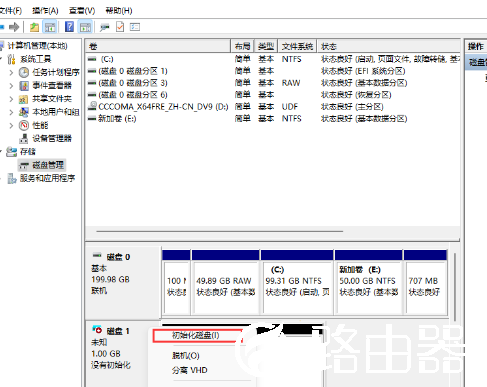The image size is (487, 387).
Task: Expand the Task Scheduler tree node
Action: click(11, 72)
